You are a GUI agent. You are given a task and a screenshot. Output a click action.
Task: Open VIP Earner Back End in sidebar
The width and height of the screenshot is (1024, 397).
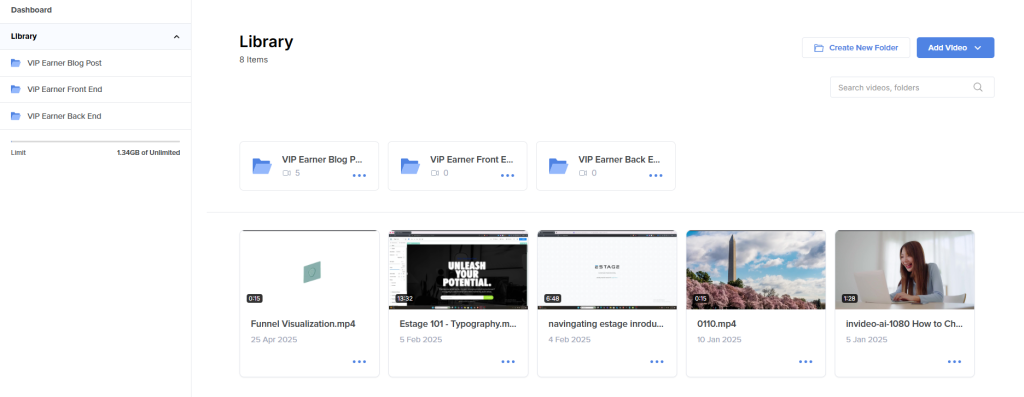click(x=95, y=116)
